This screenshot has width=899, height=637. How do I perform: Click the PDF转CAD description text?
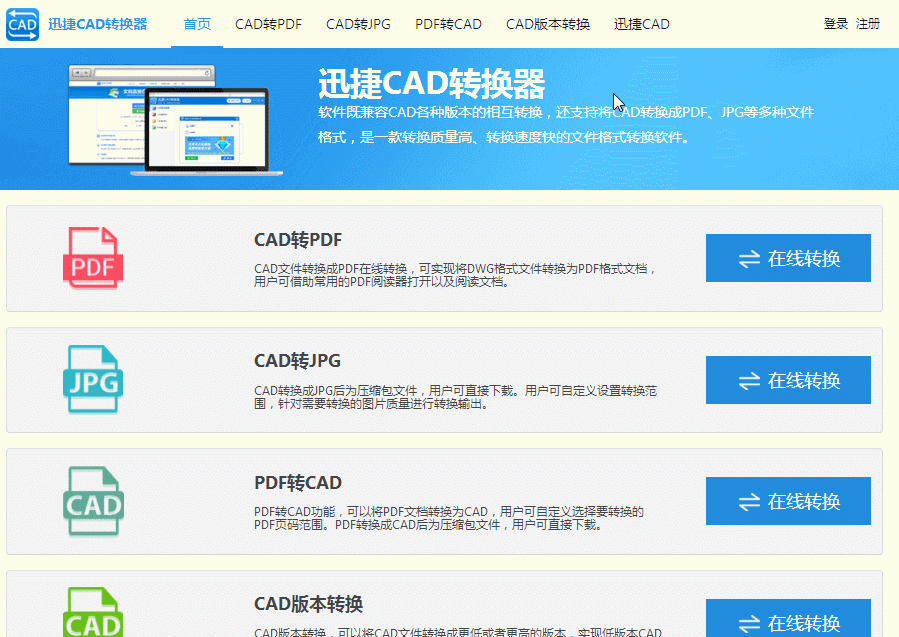coord(449,518)
